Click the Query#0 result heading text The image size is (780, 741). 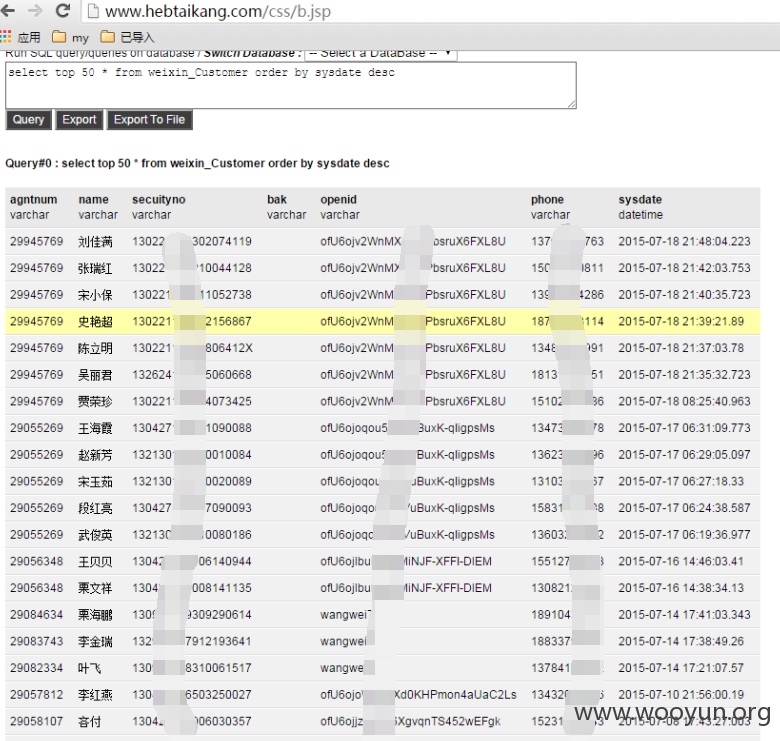coord(197,163)
